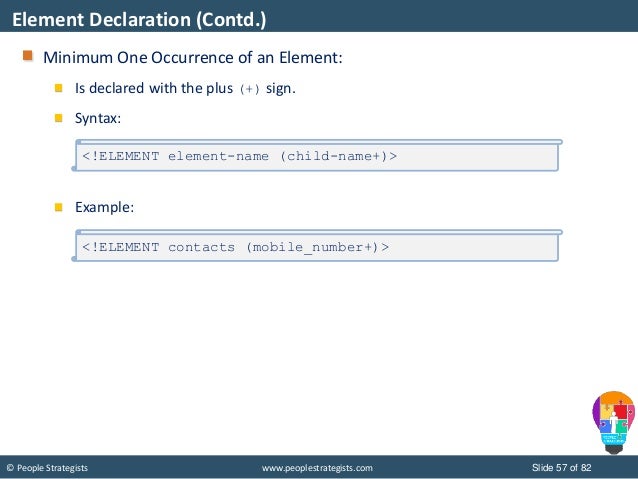Select 'Minimum One Occurrence of an Element:' heading

click(x=193, y=57)
